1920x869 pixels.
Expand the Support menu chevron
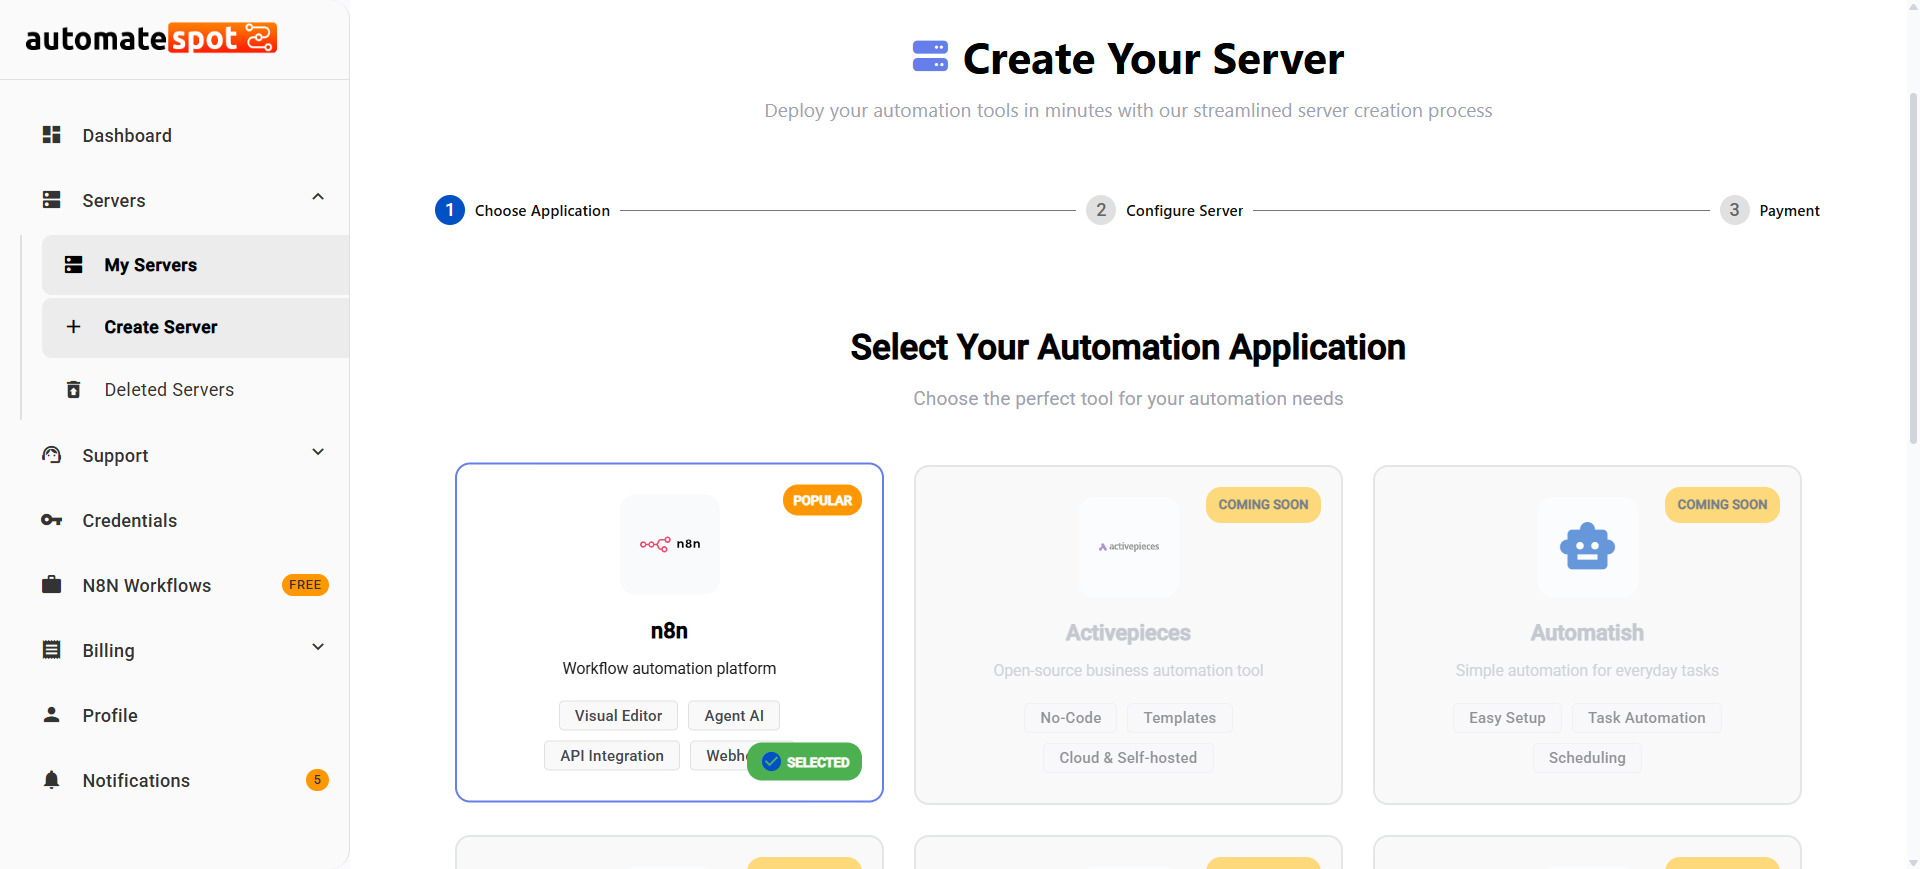[318, 452]
